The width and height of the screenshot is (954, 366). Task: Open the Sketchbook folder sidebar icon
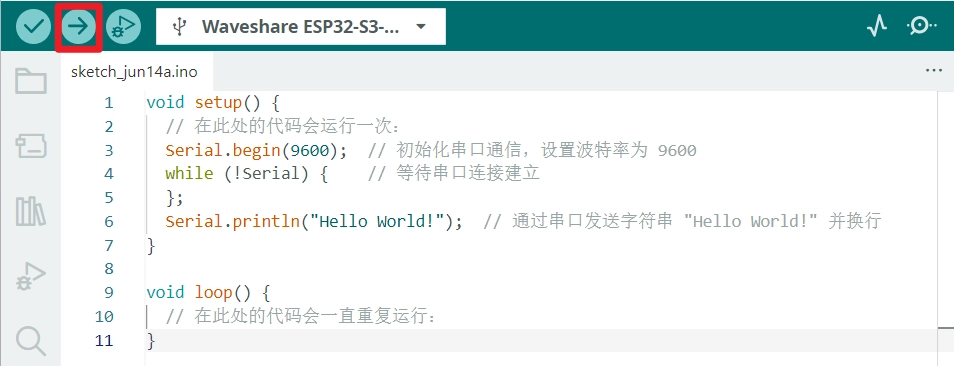click(31, 81)
